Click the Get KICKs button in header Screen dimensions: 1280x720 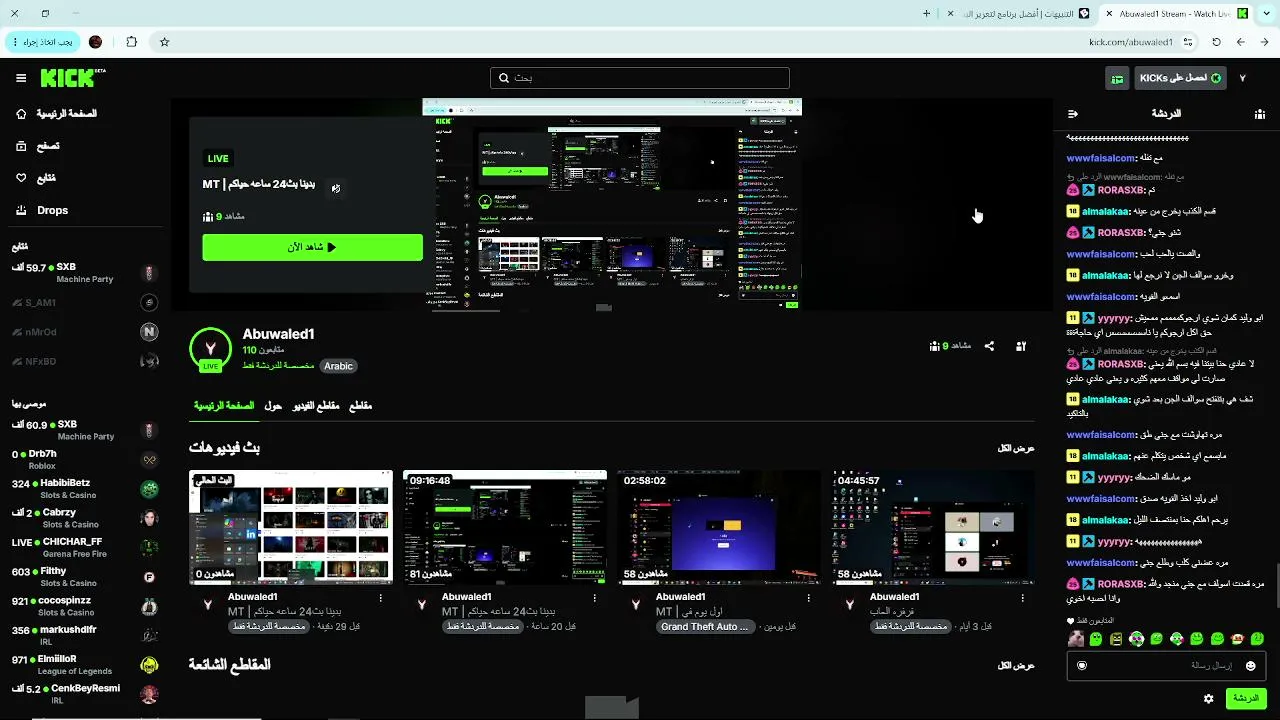[1180, 78]
